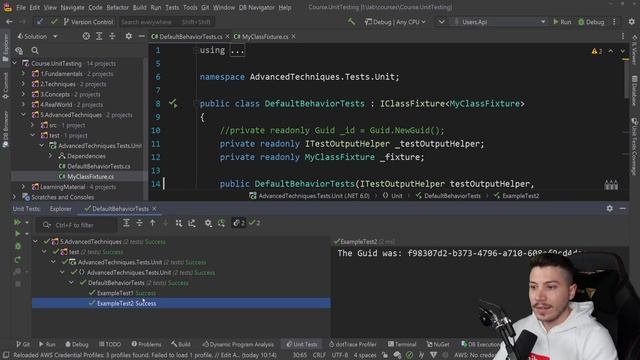Switch to Explorer tab in Unit Tests

click(x=60, y=209)
